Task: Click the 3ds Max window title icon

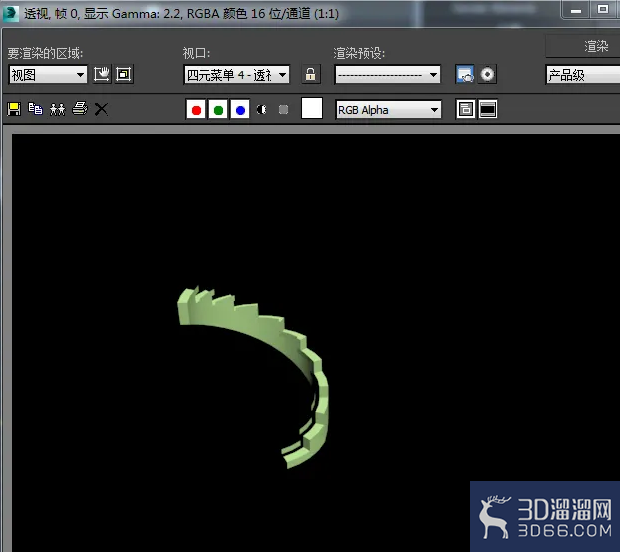Action: coord(11,13)
